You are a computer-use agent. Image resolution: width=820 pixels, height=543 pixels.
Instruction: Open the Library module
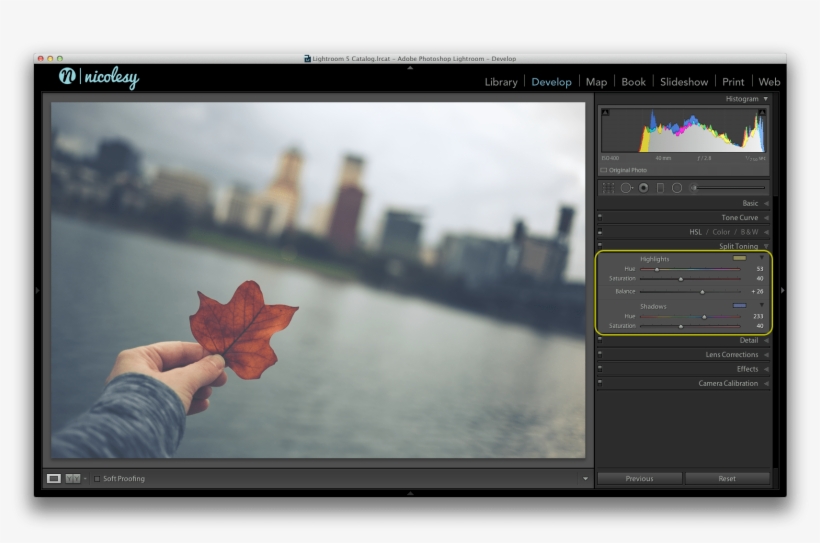pos(501,82)
